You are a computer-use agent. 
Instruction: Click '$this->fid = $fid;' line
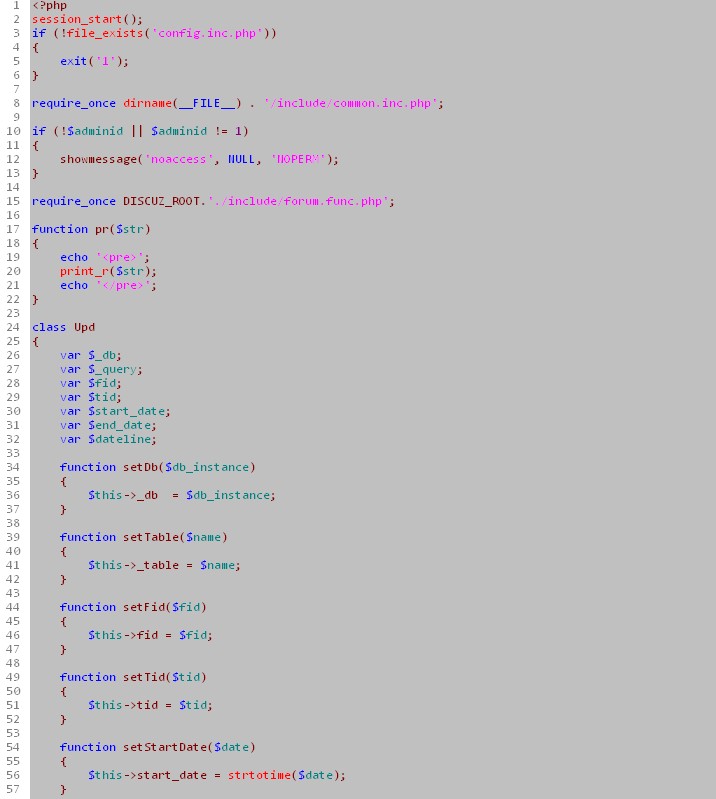point(150,635)
